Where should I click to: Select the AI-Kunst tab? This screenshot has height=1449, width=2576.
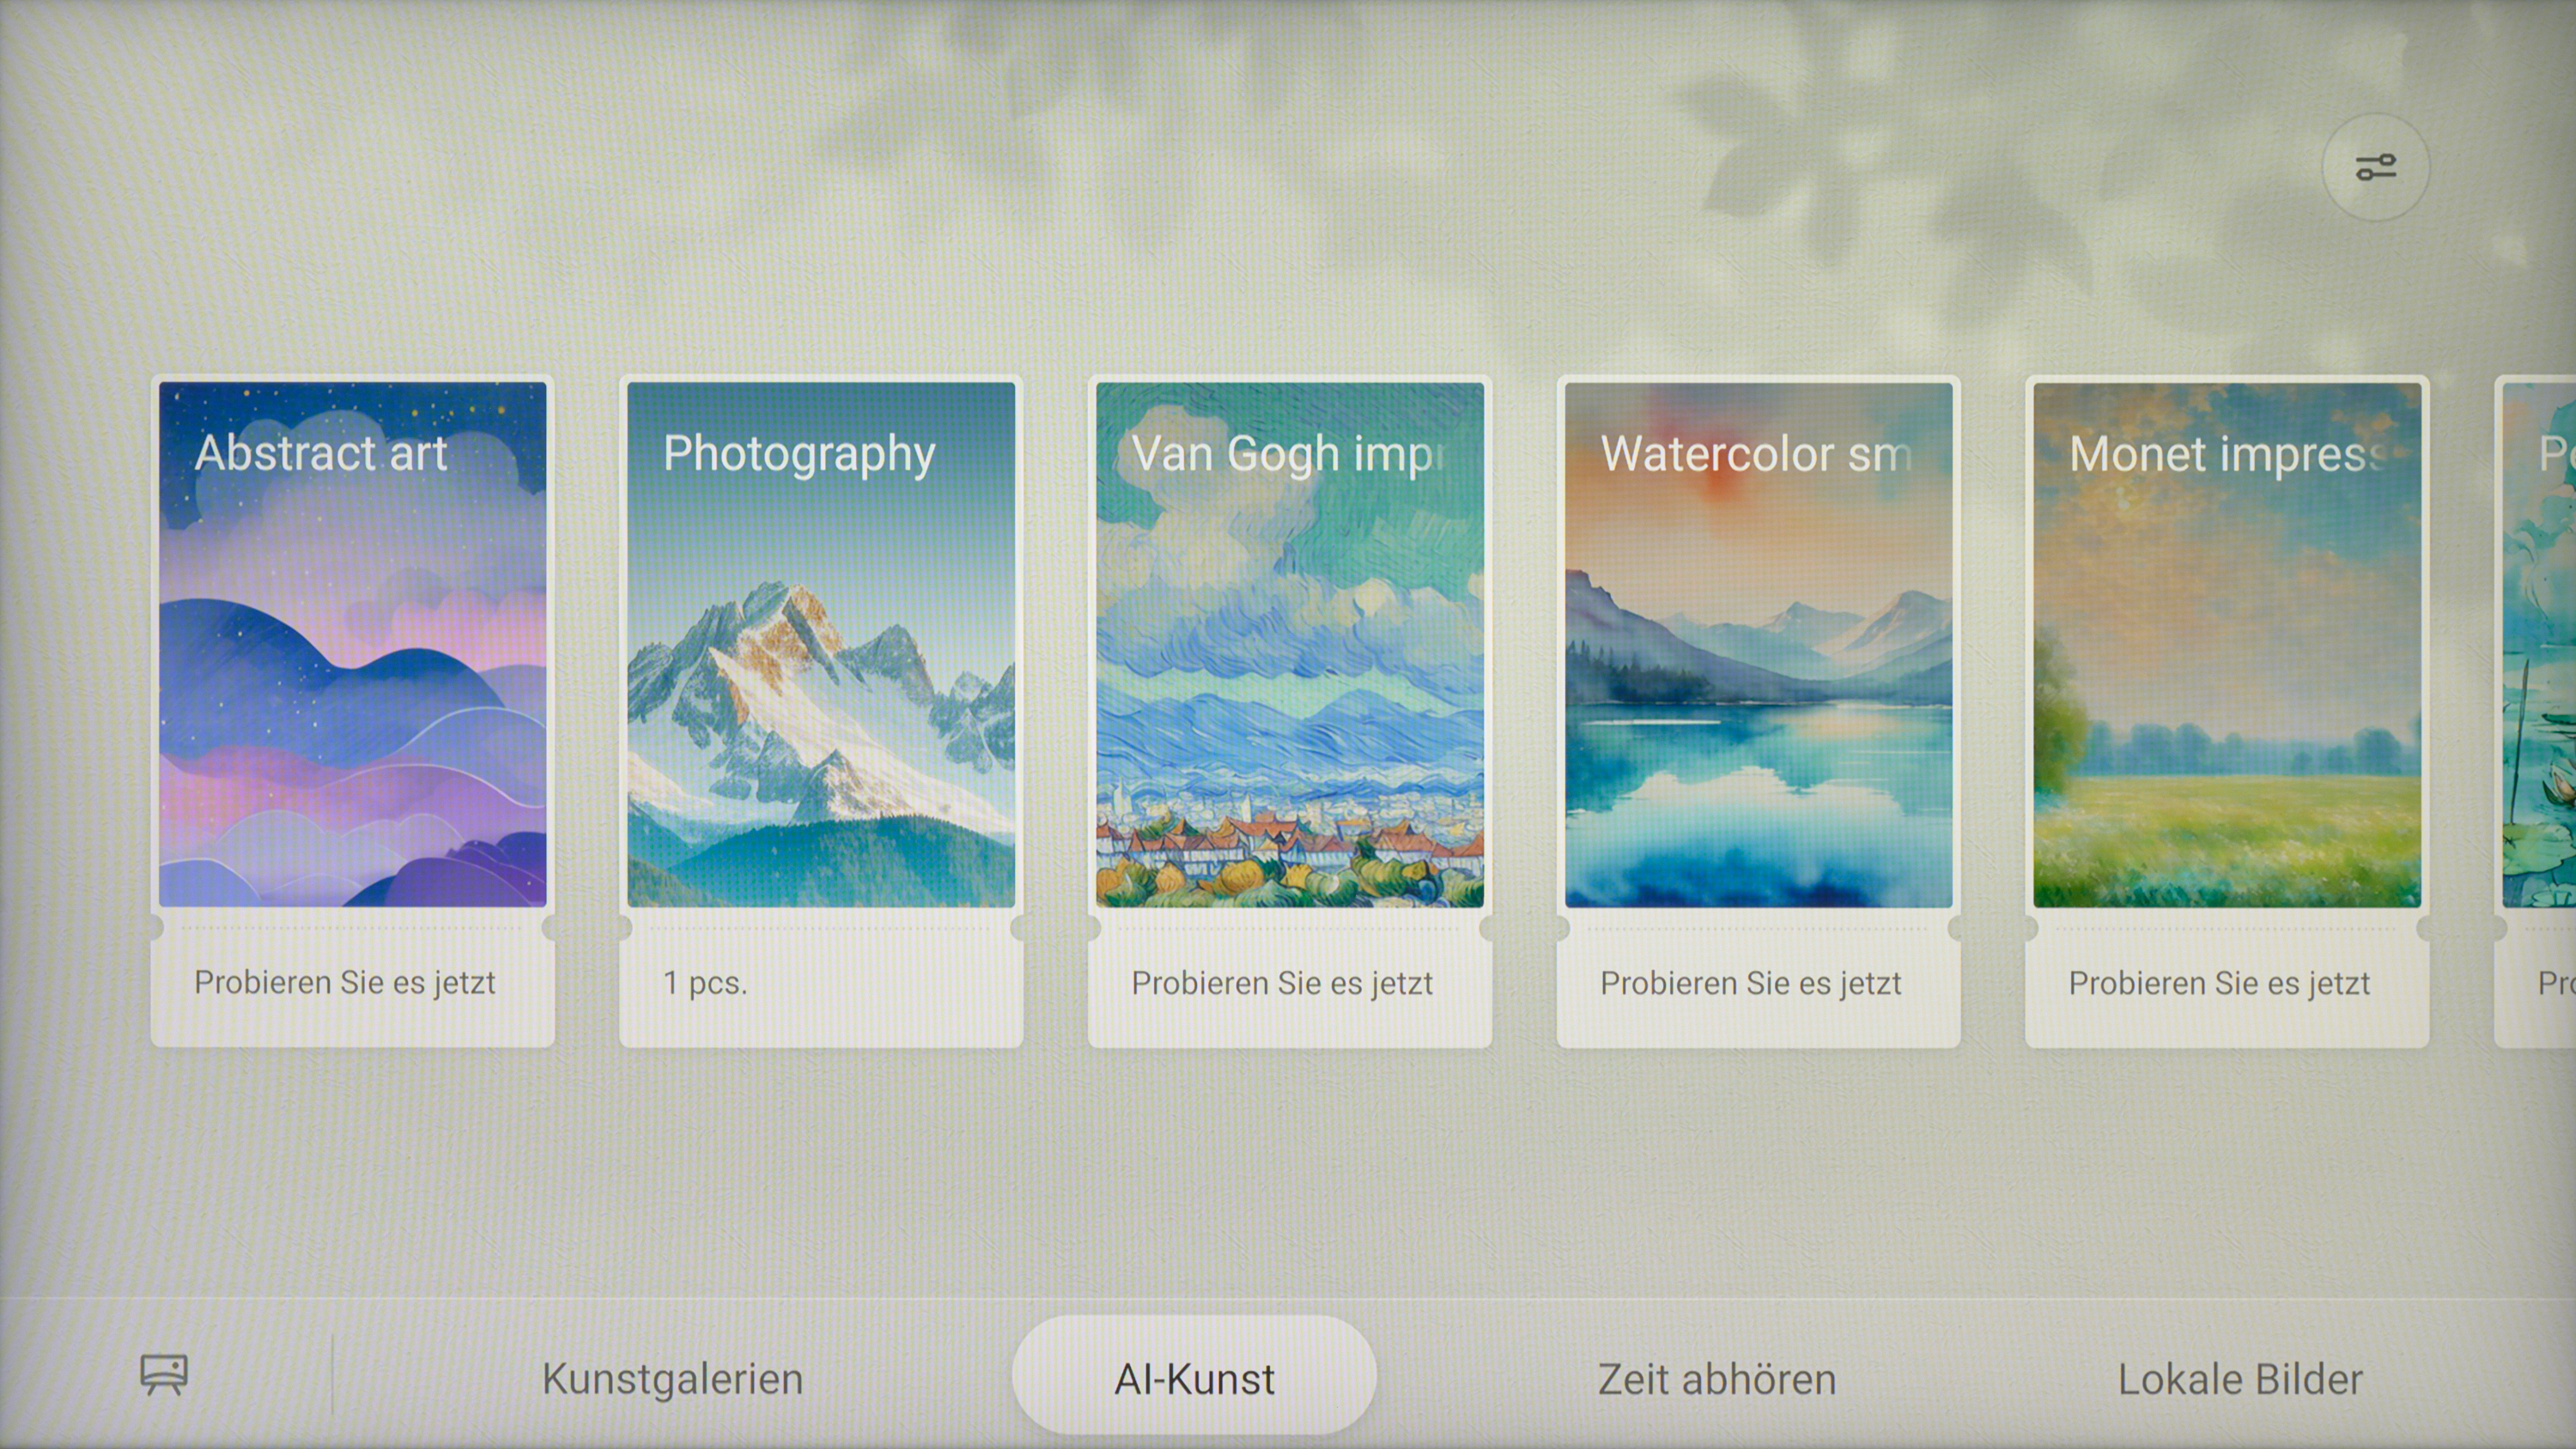1194,1379
